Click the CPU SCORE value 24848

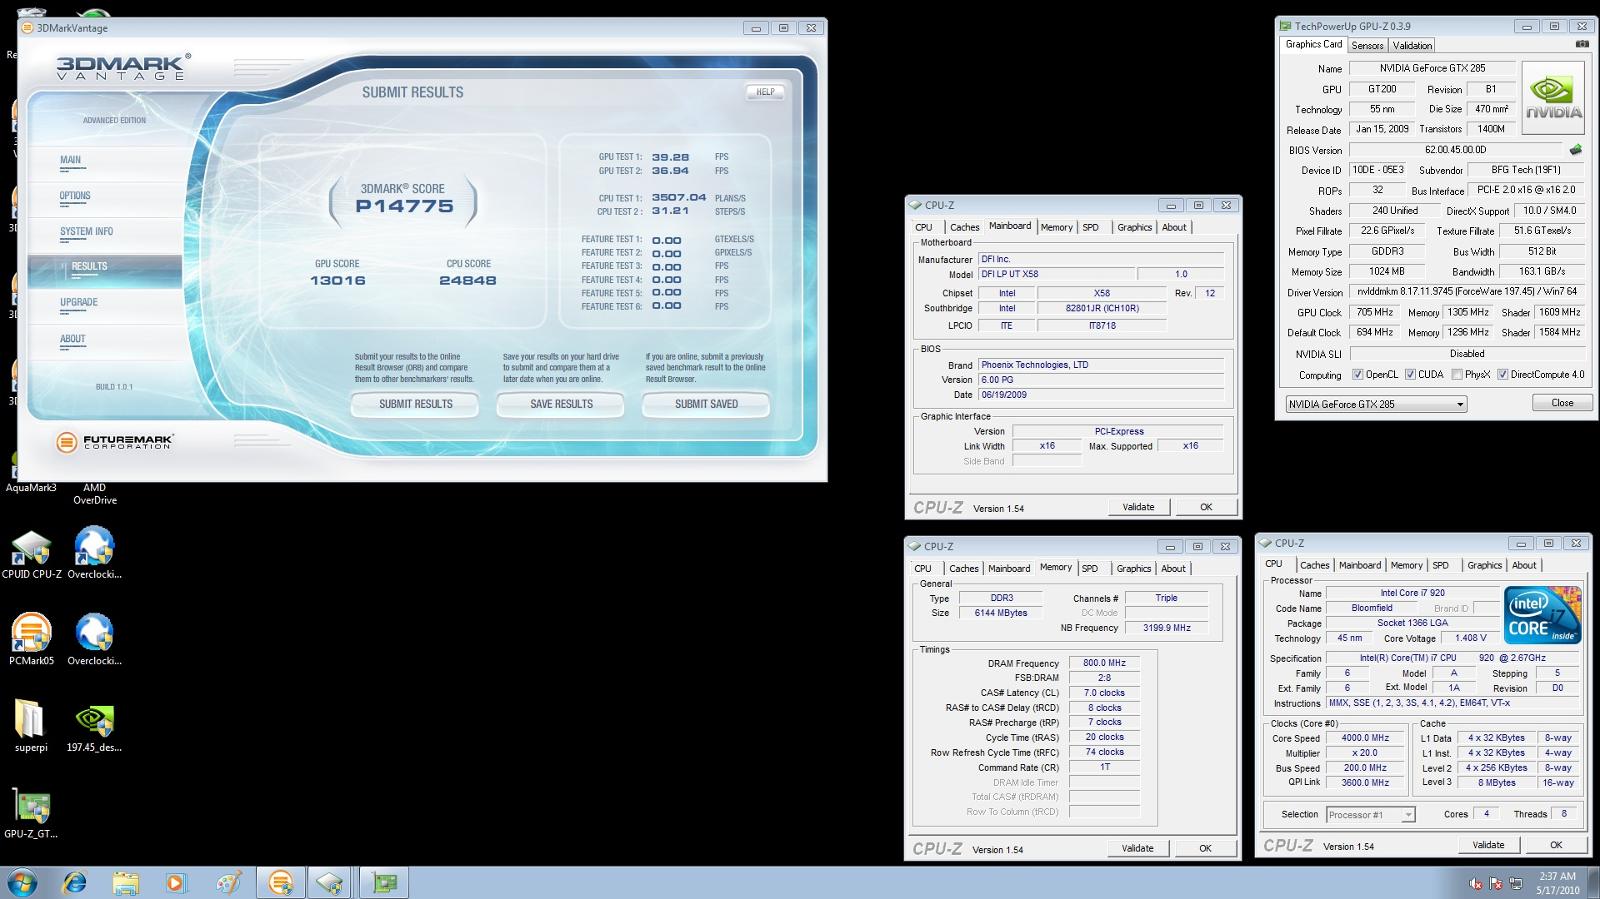click(x=467, y=281)
